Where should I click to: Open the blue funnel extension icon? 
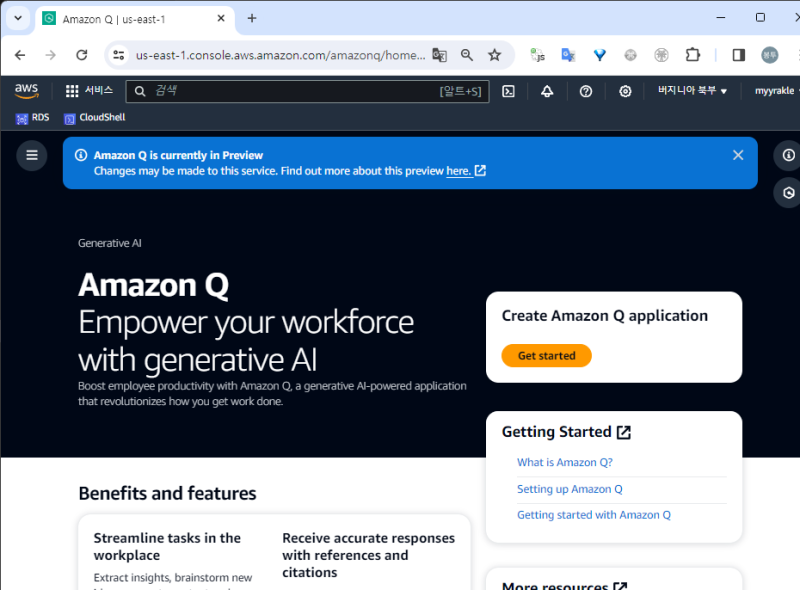coord(600,55)
